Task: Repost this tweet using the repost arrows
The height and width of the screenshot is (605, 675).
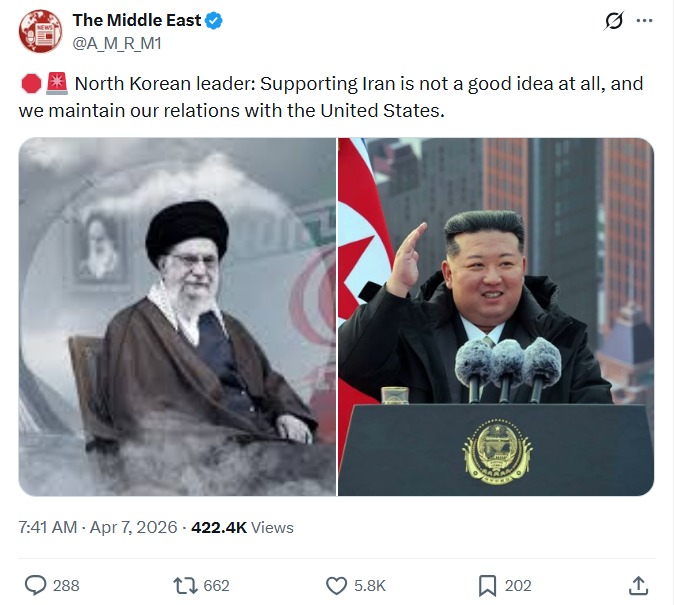Action: point(185,586)
